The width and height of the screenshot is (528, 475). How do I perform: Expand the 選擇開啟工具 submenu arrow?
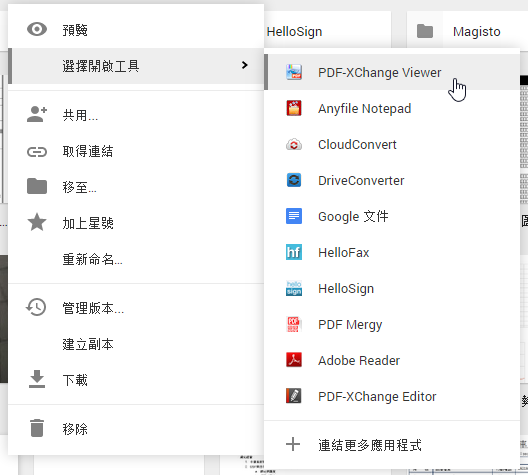[x=245, y=65]
